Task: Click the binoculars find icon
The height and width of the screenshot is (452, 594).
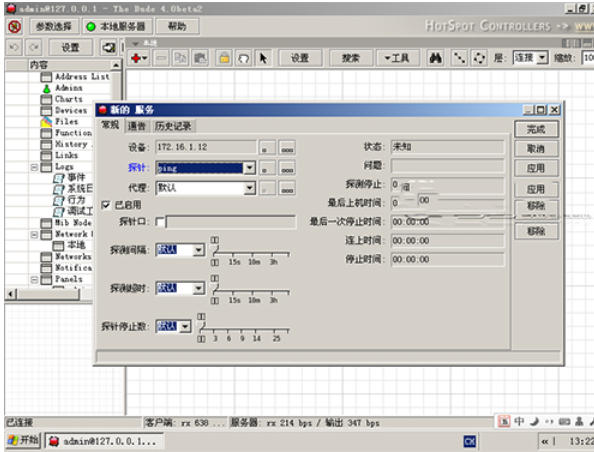Action: click(436, 58)
